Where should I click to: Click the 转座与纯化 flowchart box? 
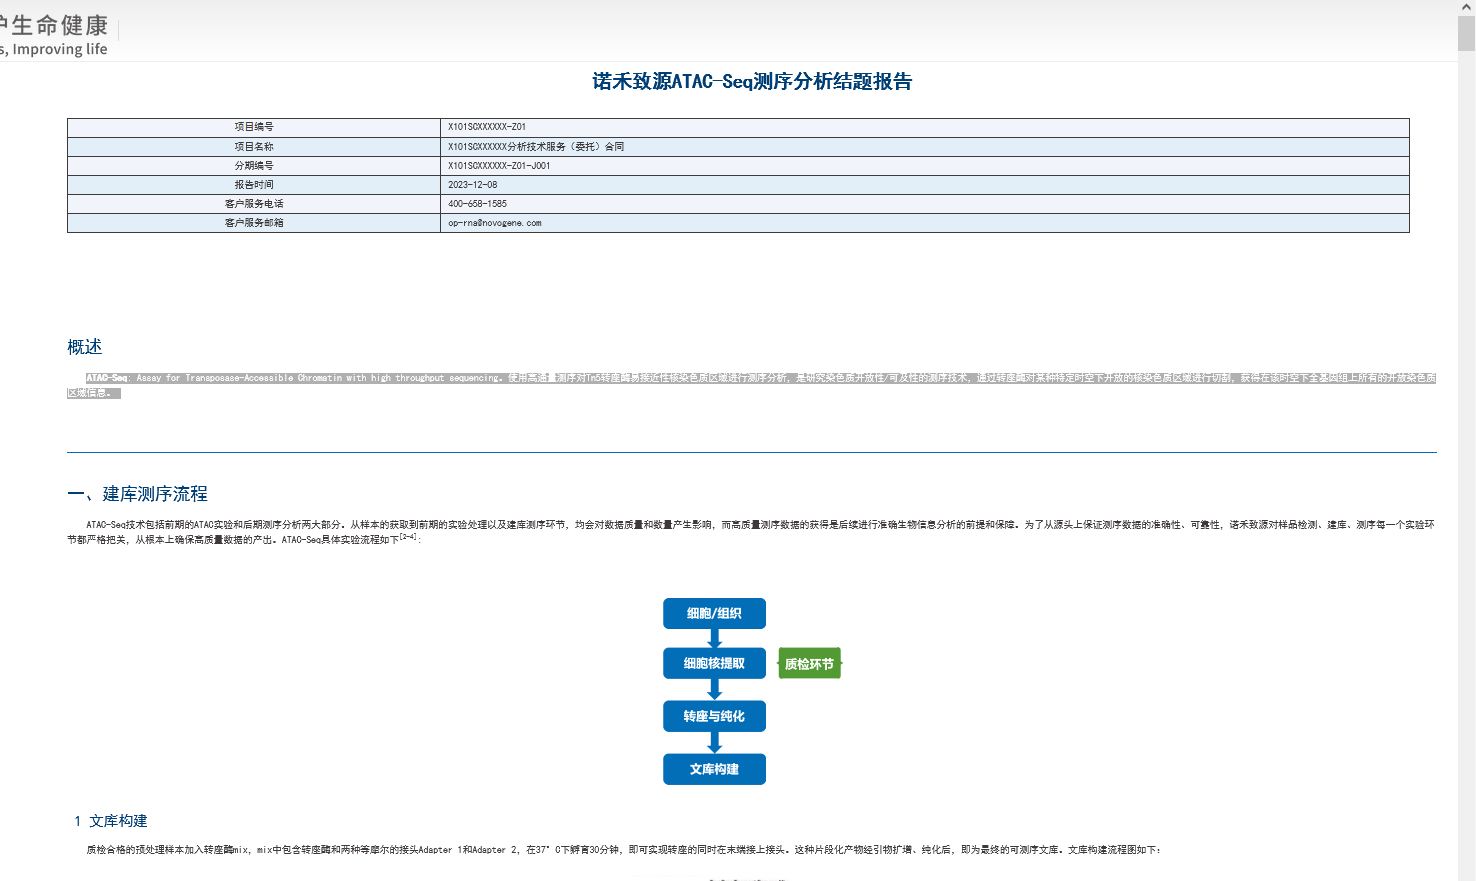coord(714,716)
